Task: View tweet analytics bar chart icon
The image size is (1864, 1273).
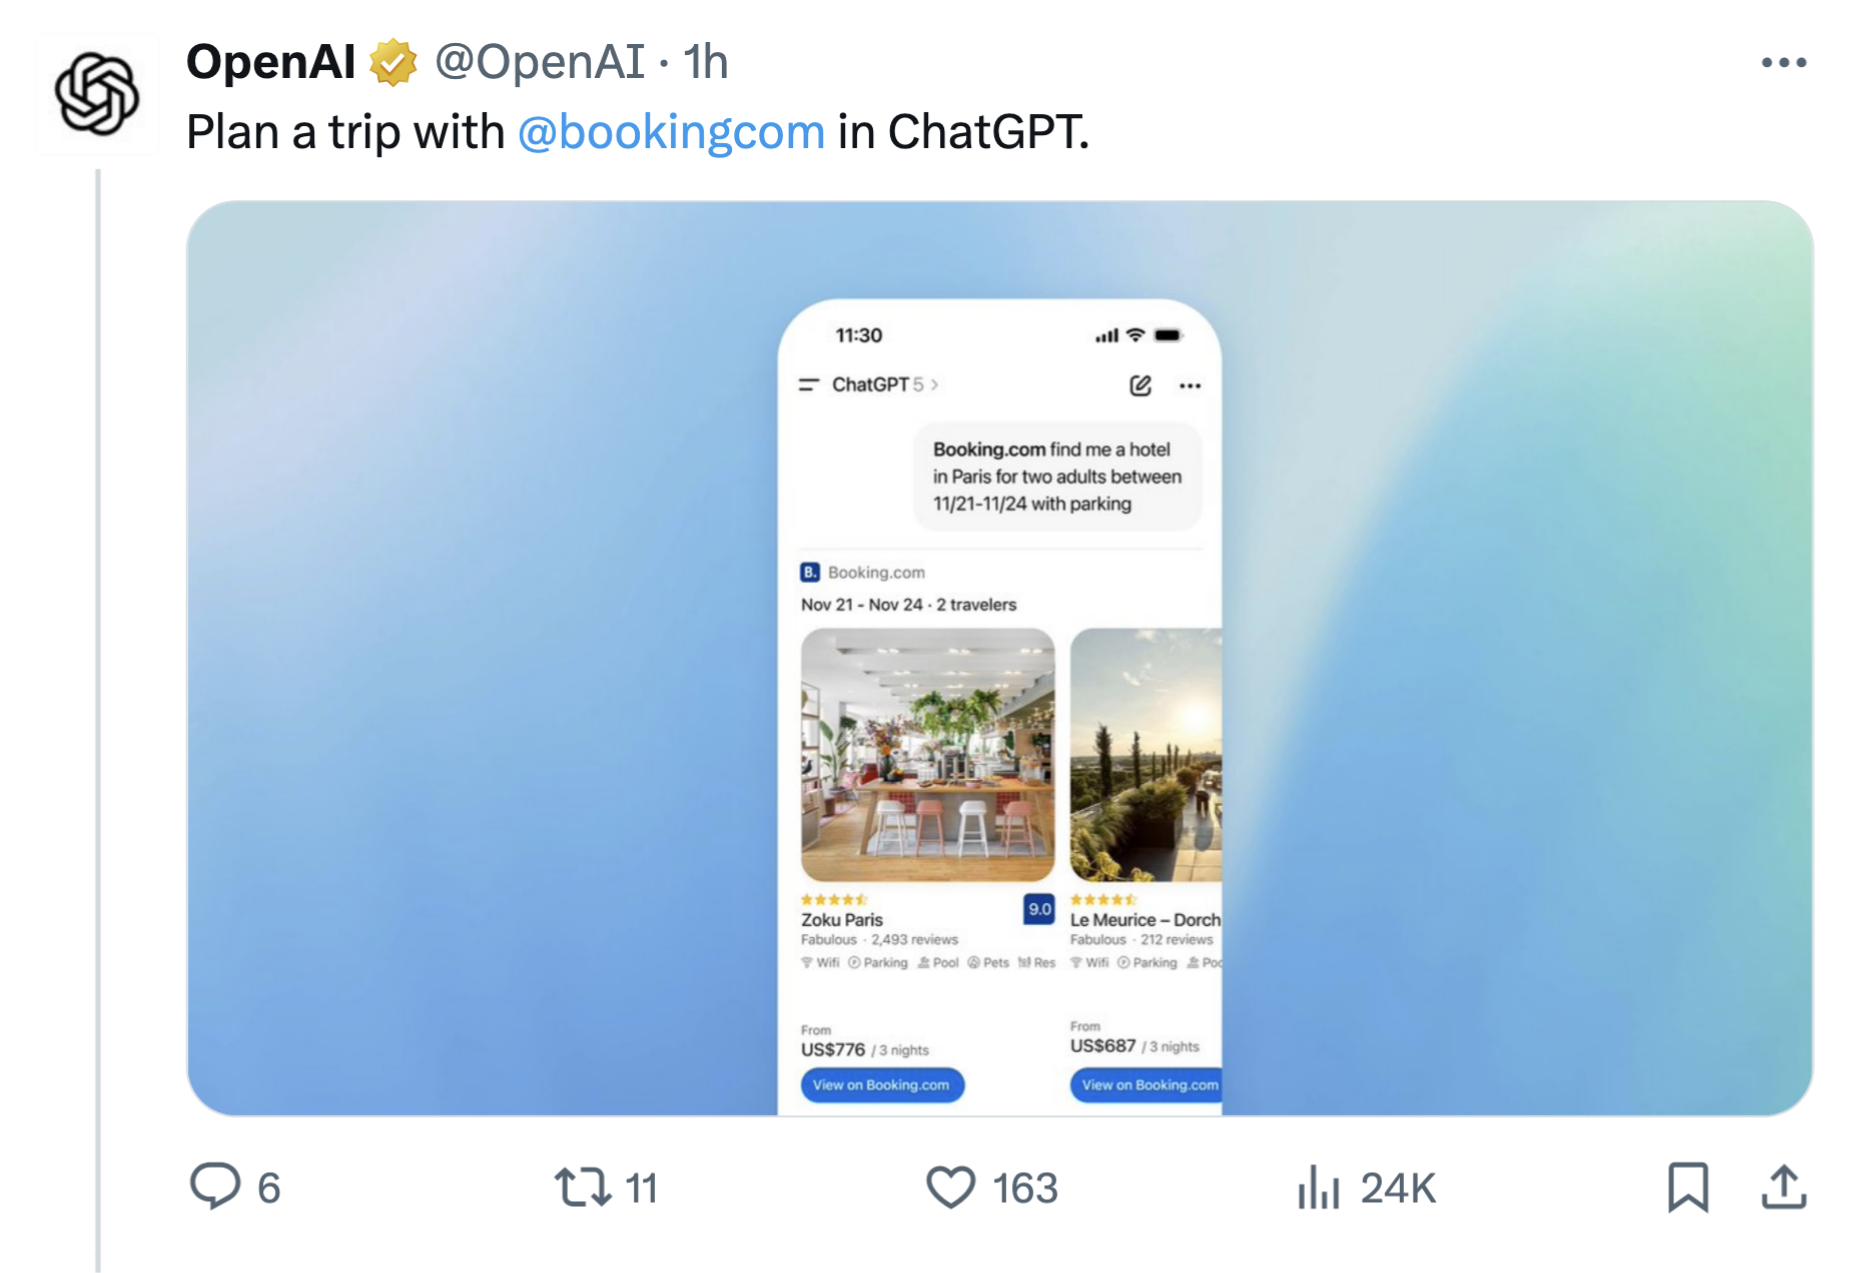Action: [1318, 1187]
